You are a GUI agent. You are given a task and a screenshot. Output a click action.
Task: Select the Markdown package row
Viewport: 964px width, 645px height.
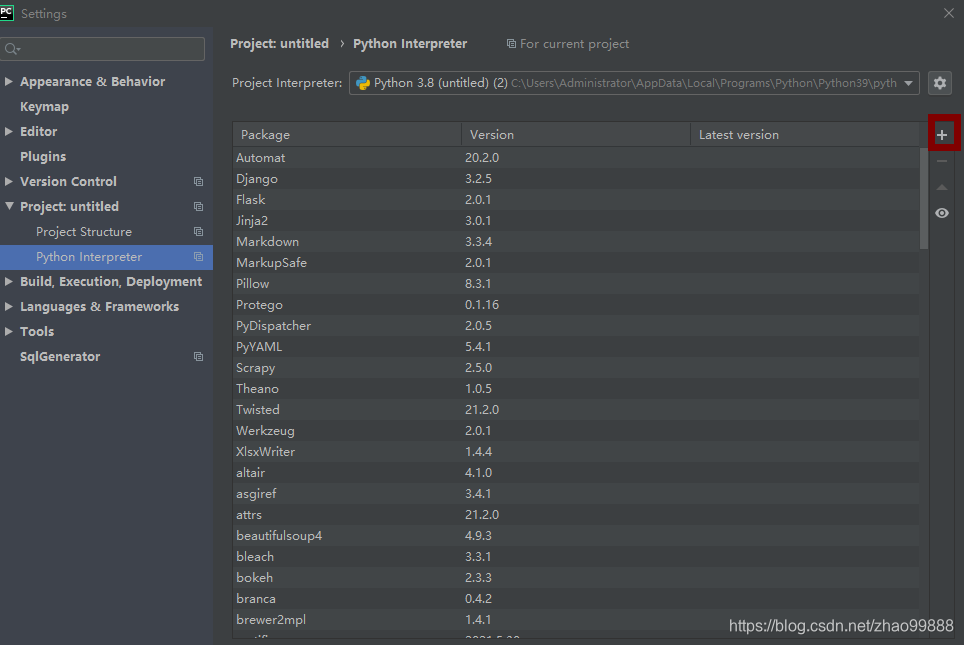coord(576,242)
